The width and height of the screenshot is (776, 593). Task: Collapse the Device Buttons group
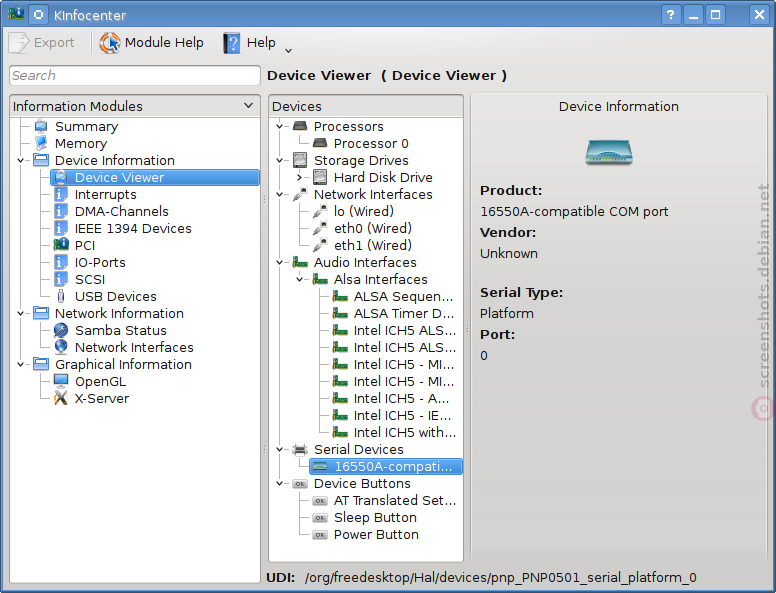(x=280, y=483)
